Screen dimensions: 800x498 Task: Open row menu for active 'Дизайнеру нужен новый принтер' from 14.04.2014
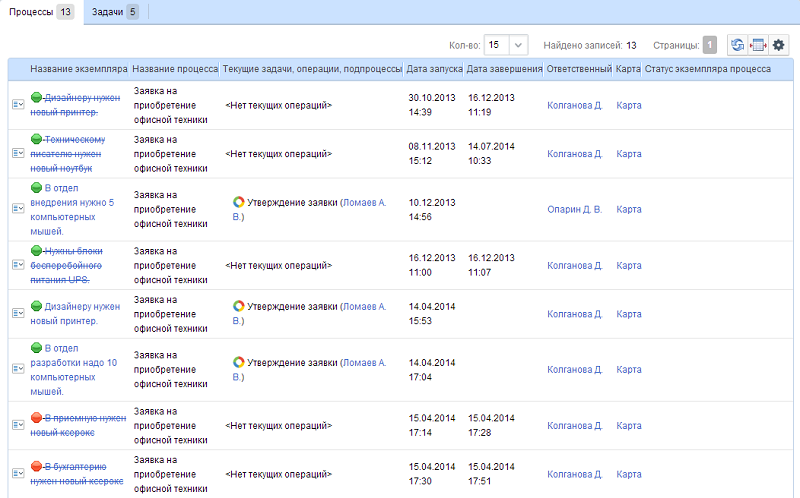(18, 313)
